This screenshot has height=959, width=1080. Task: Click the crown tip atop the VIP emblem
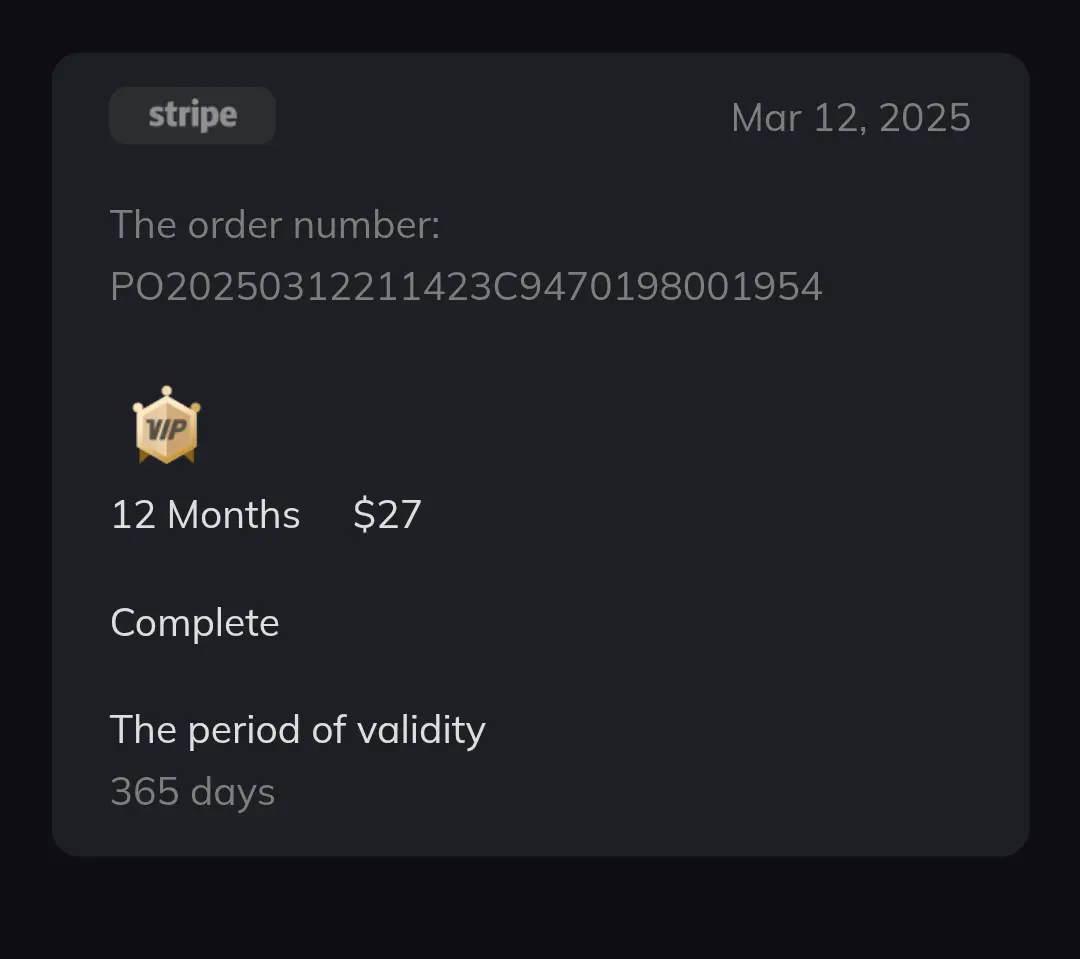pos(166,391)
